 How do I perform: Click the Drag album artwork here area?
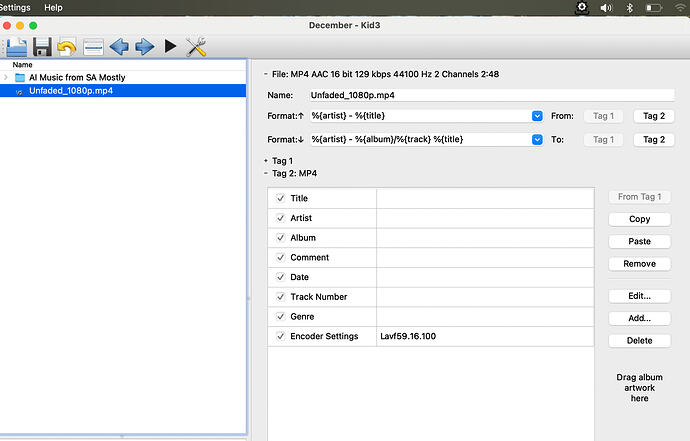(639, 388)
